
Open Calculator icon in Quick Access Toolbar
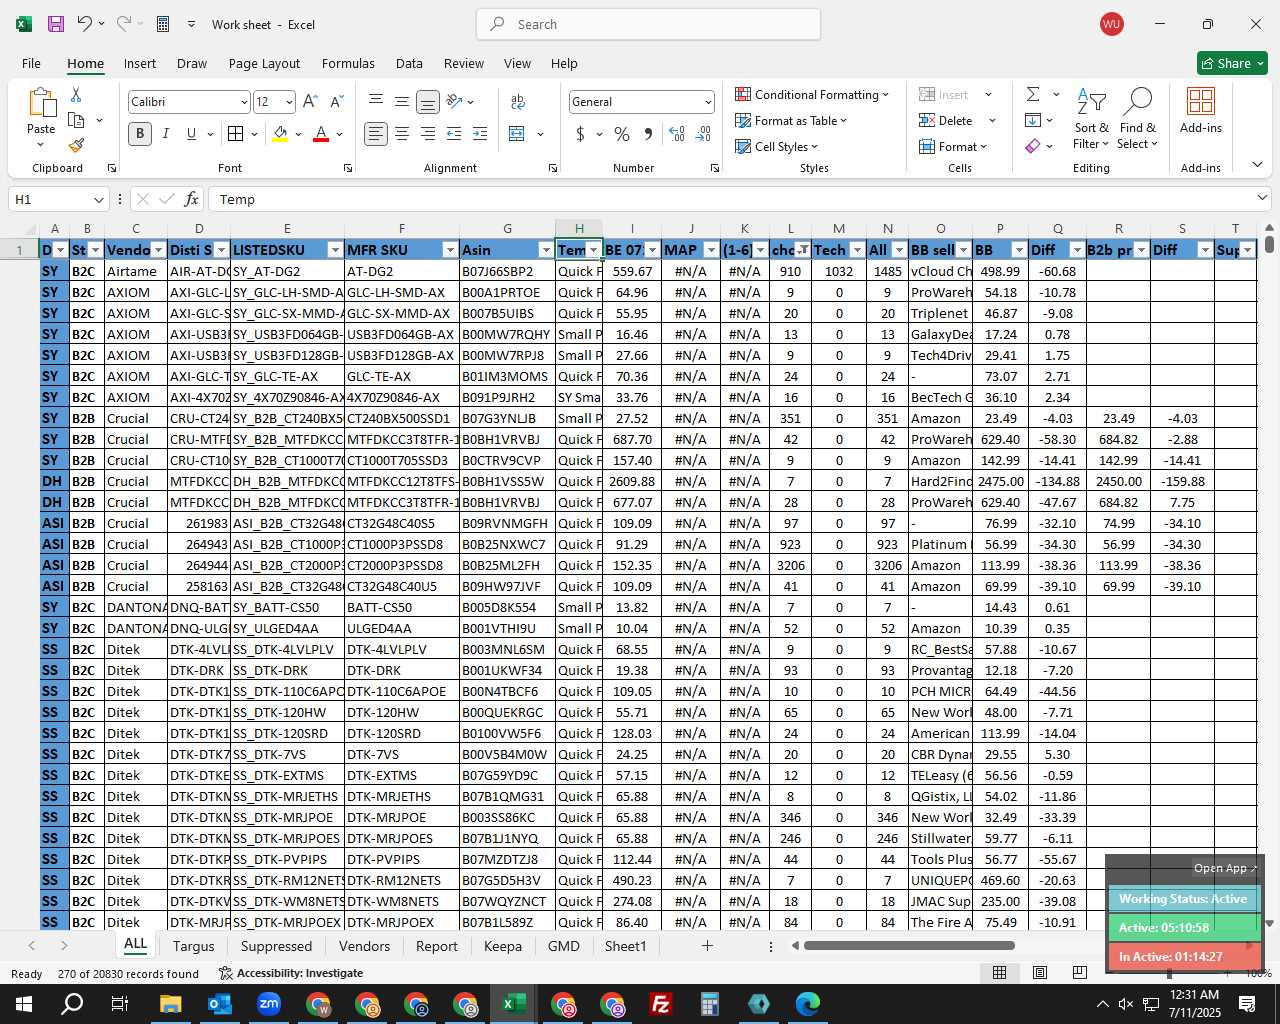pyautogui.click(x=163, y=24)
